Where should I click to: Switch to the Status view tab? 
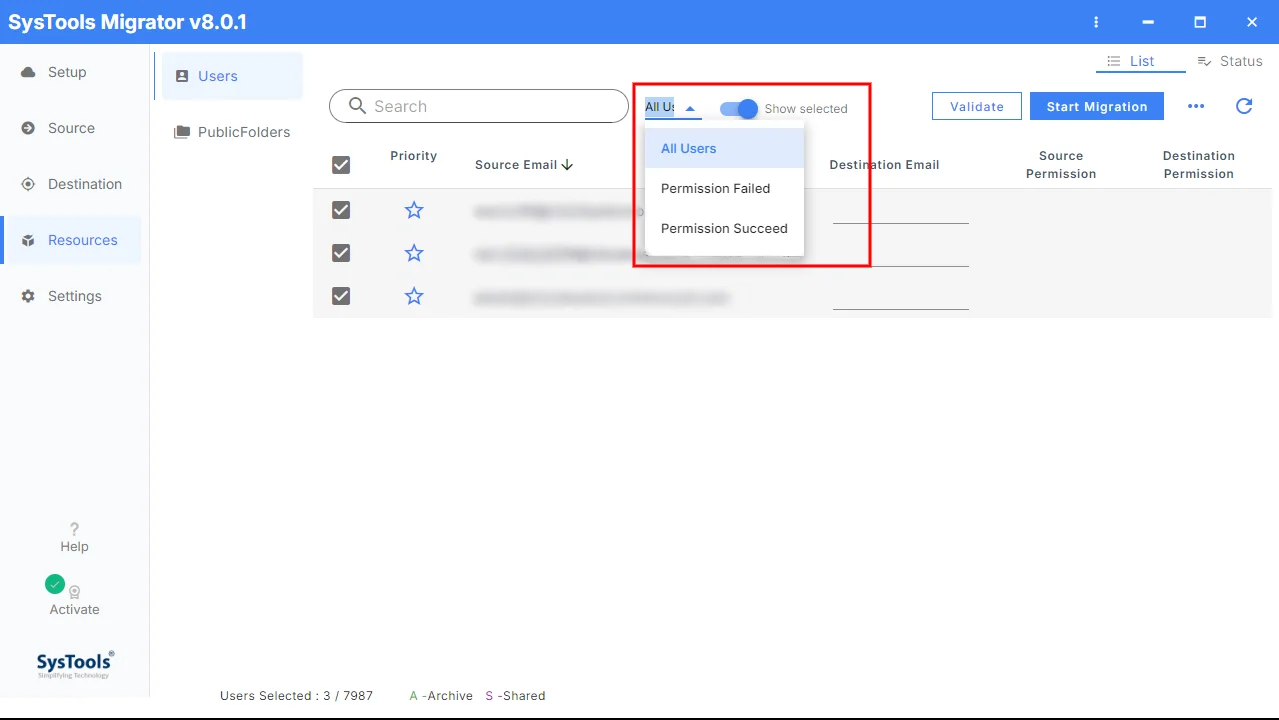pos(1230,61)
